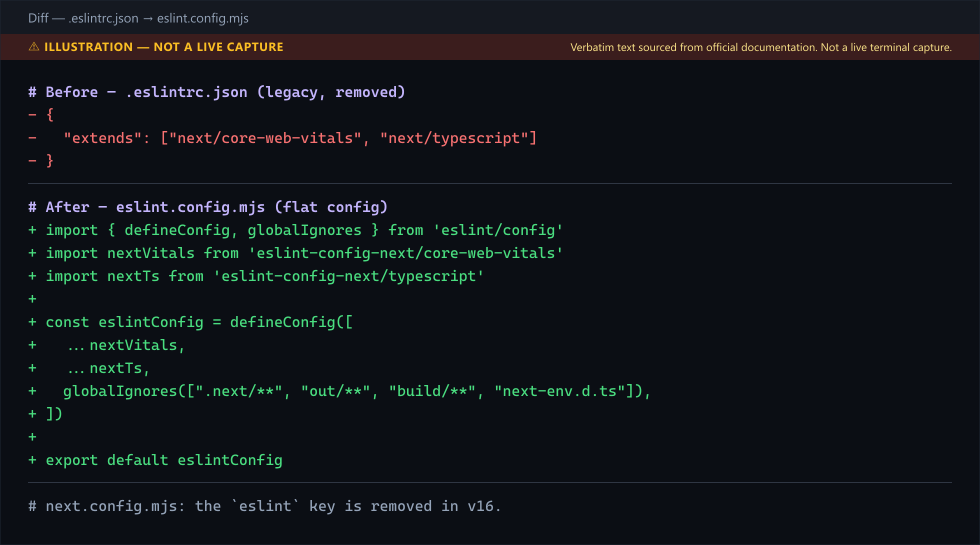Image resolution: width=980 pixels, height=545 pixels.
Task: Click the import defineConfig, globalIgnores line
Action: 296,231
